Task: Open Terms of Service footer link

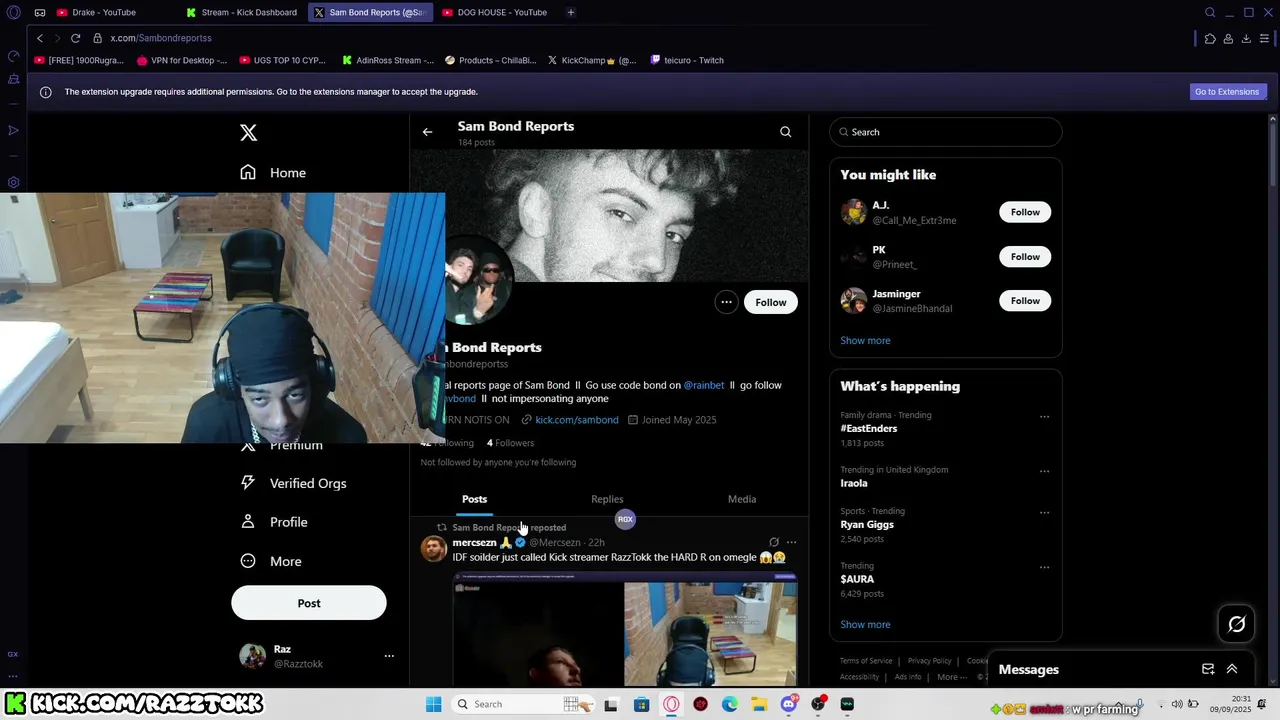Action: click(x=866, y=661)
